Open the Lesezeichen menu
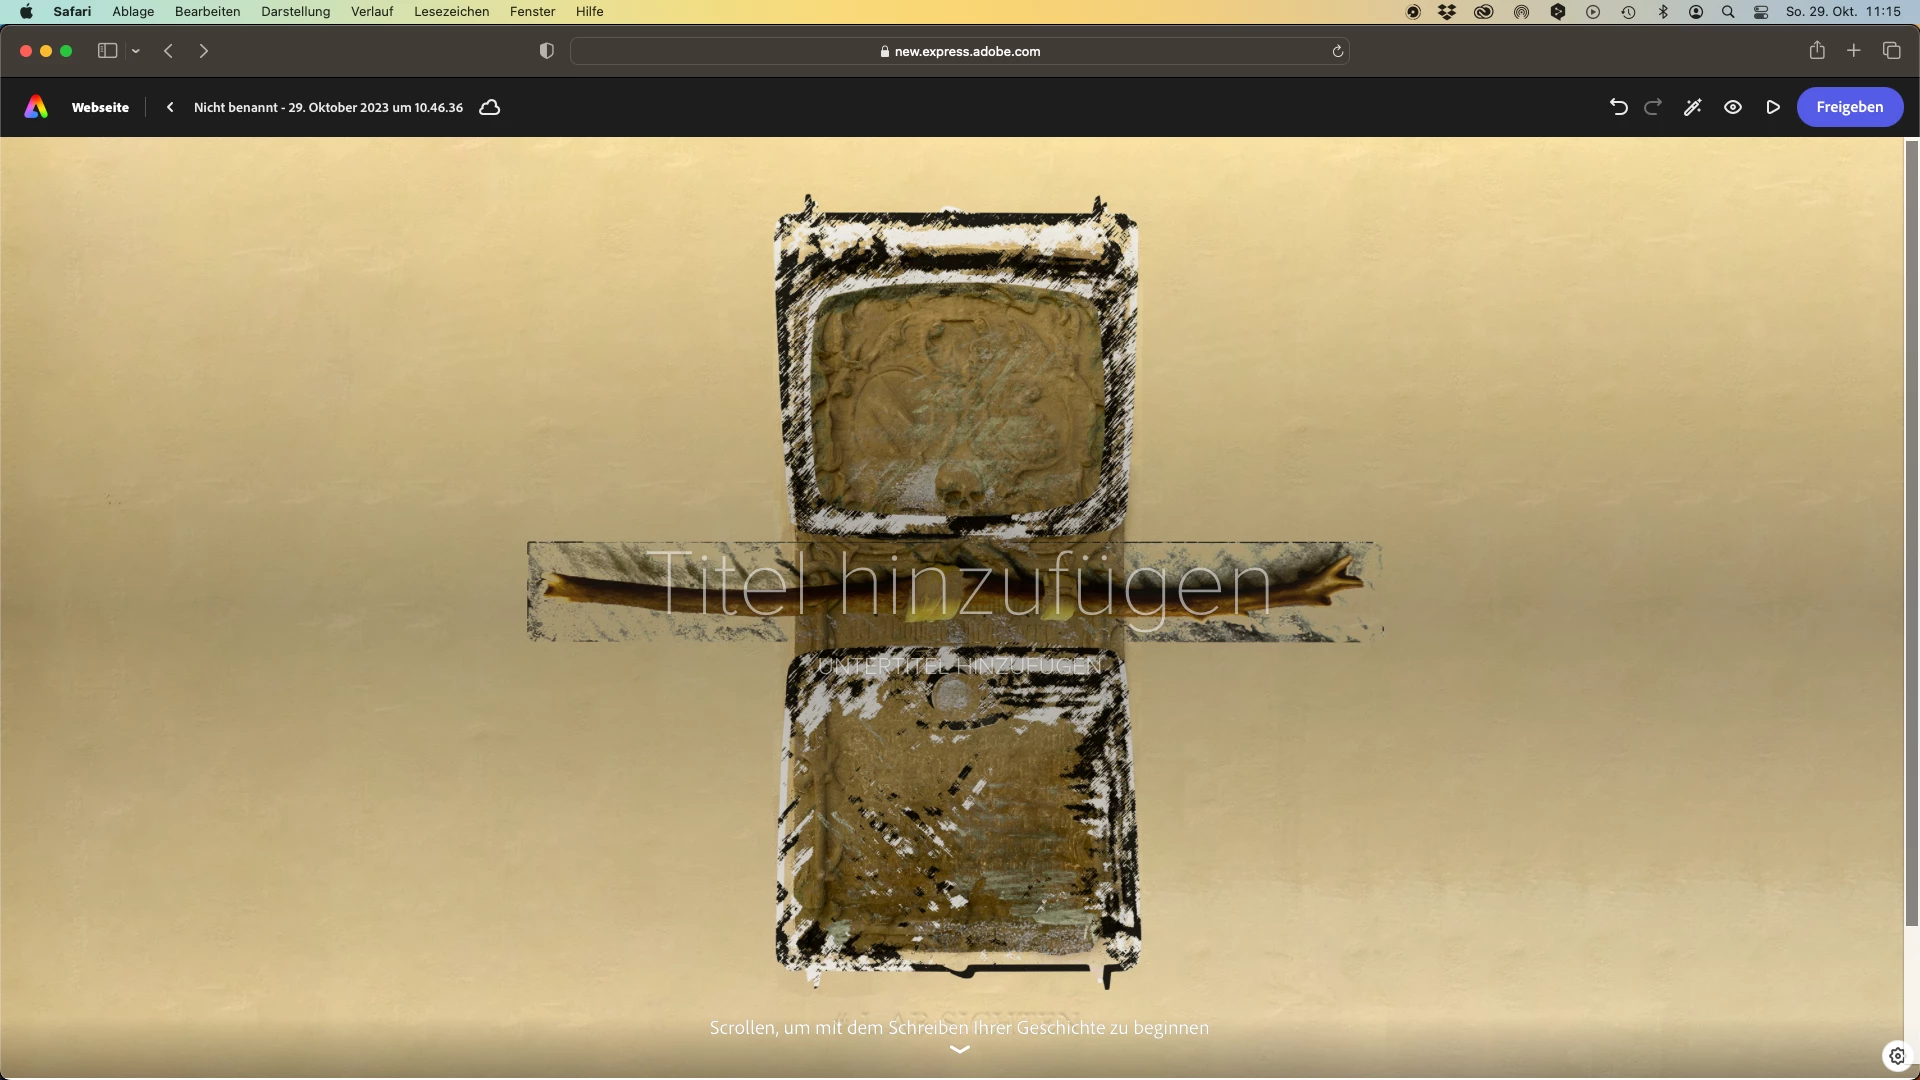 pyautogui.click(x=451, y=11)
